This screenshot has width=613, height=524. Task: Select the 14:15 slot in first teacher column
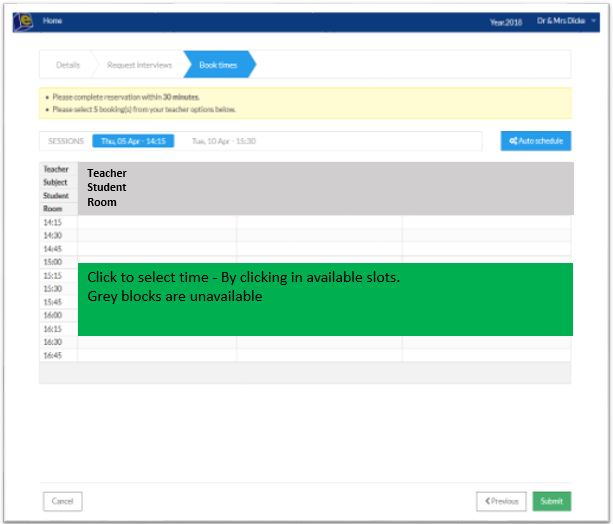point(157,222)
